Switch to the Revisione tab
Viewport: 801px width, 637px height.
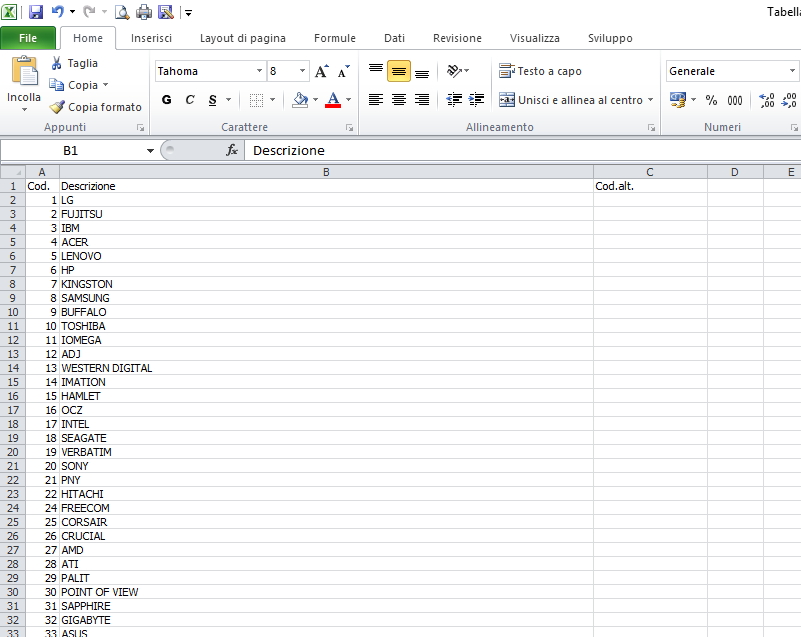(x=457, y=38)
